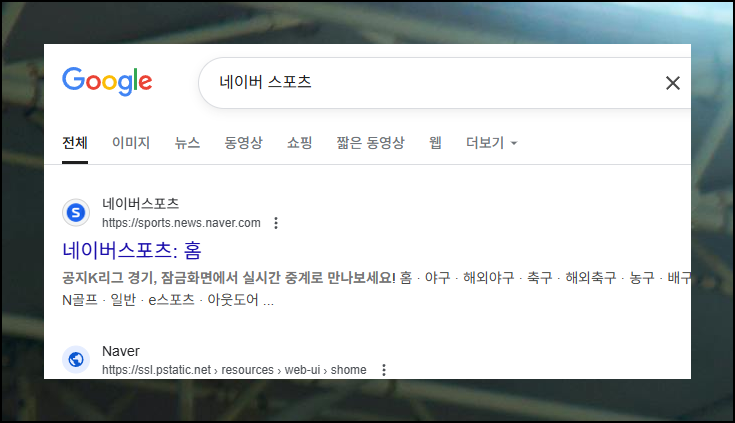Switch to the 이미지 tab
Screen dimensions: 735x423
click(x=131, y=143)
